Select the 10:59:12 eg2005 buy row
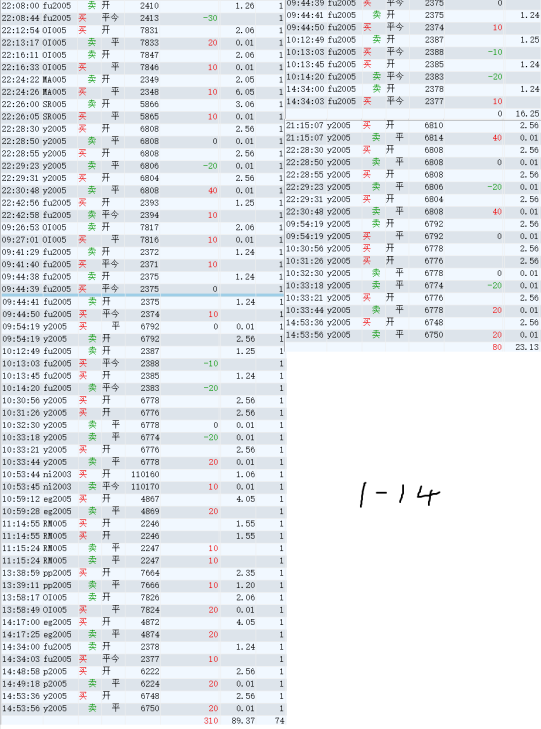 (143, 499)
